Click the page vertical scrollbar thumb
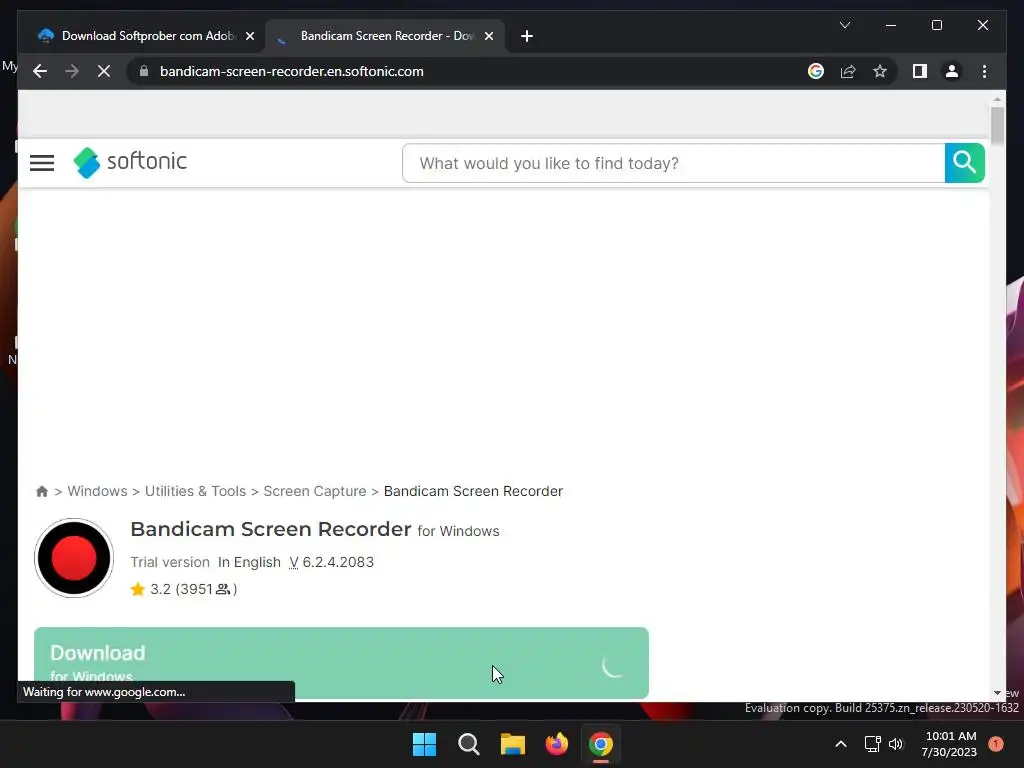 point(997,125)
